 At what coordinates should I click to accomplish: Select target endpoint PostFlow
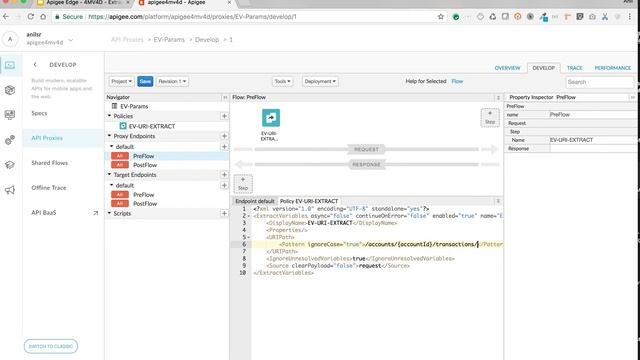click(x=145, y=204)
